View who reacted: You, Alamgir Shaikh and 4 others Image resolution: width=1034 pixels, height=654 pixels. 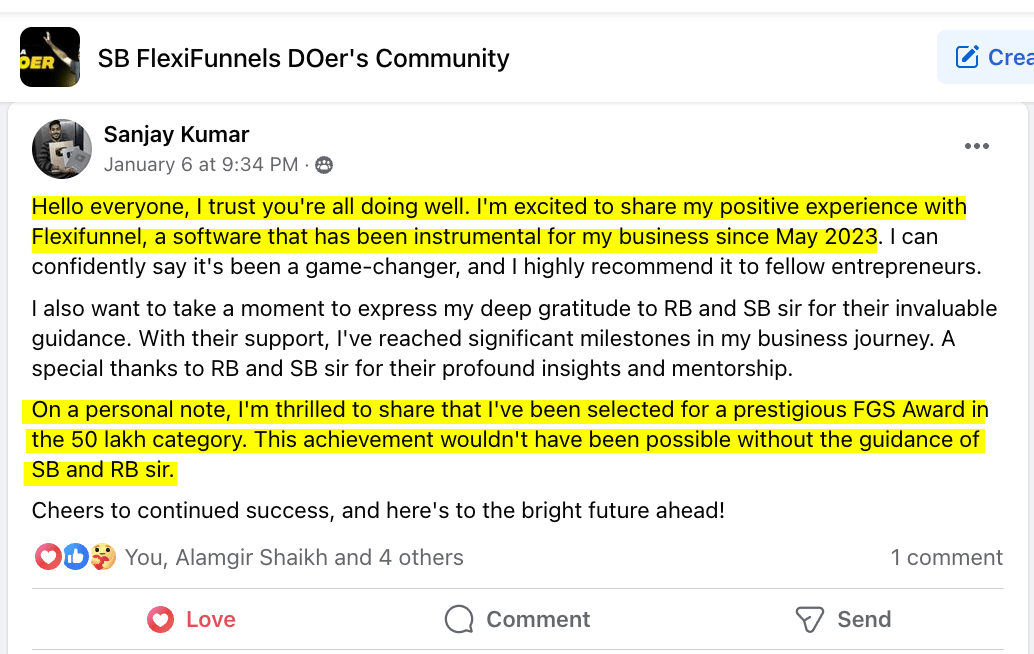(x=294, y=557)
